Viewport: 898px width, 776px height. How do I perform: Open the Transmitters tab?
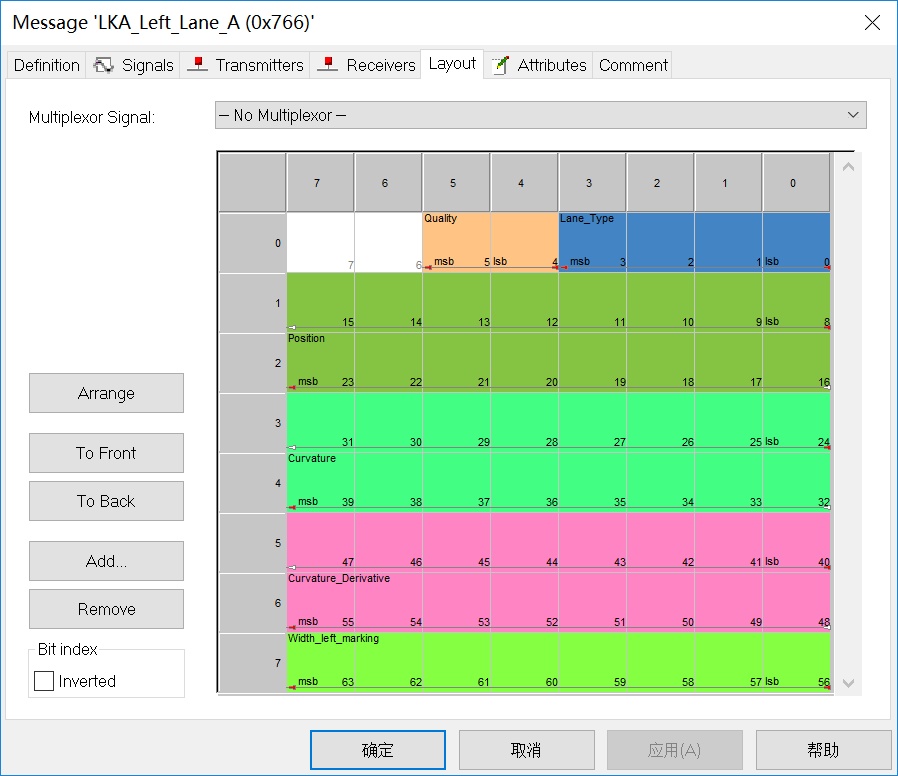245,65
